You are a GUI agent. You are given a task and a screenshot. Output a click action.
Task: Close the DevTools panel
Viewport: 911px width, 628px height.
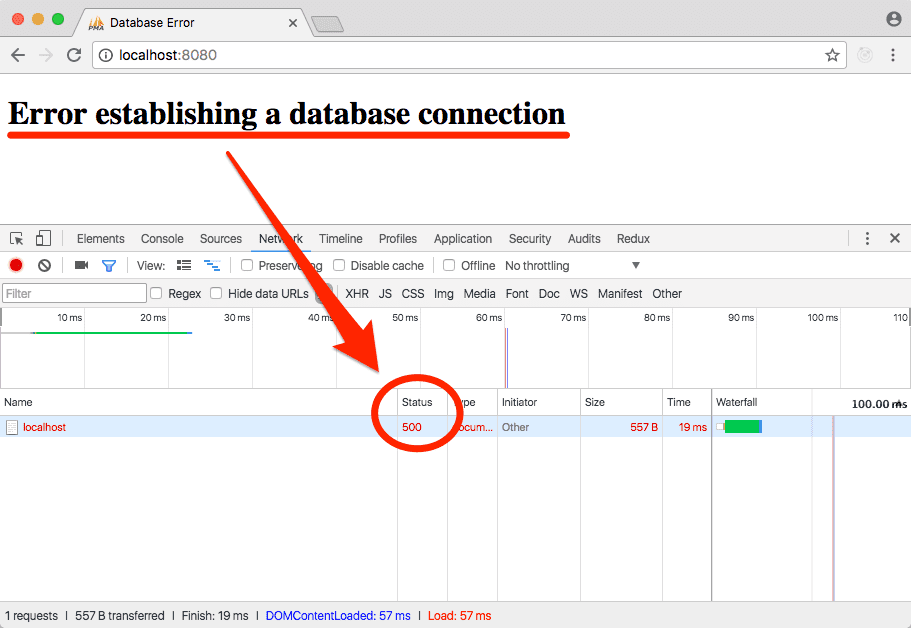point(895,238)
